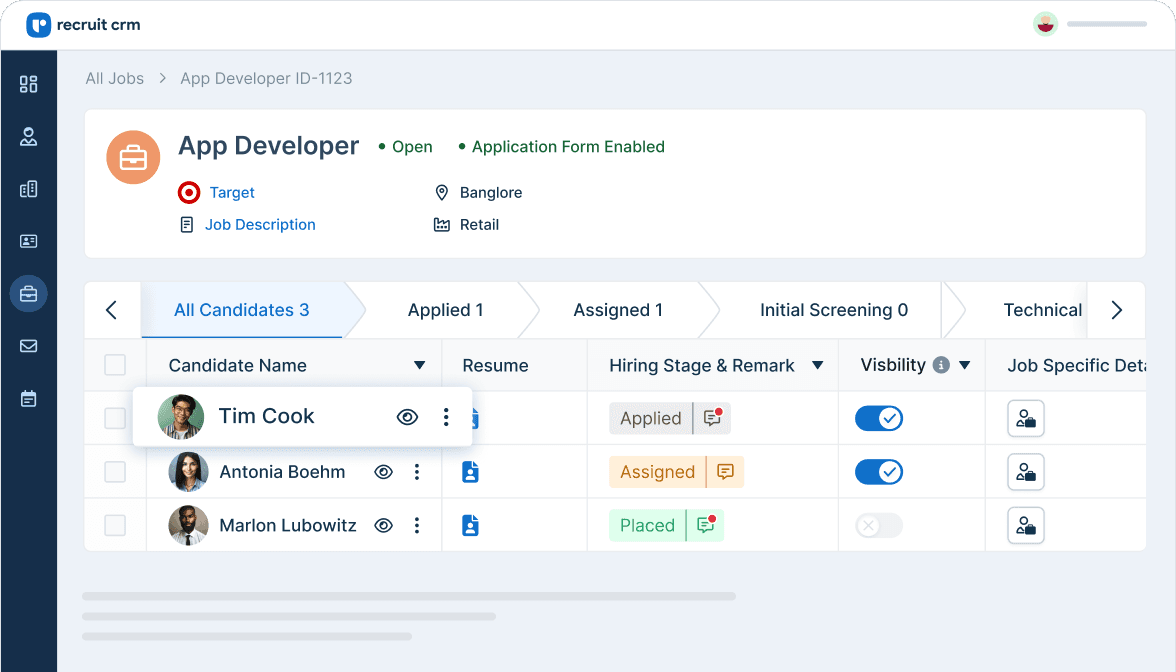Click the App Developer ID-1123 breadcrumb
Image resolution: width=1176 pixels, height=672 pixels.
[x=266, y=78]
